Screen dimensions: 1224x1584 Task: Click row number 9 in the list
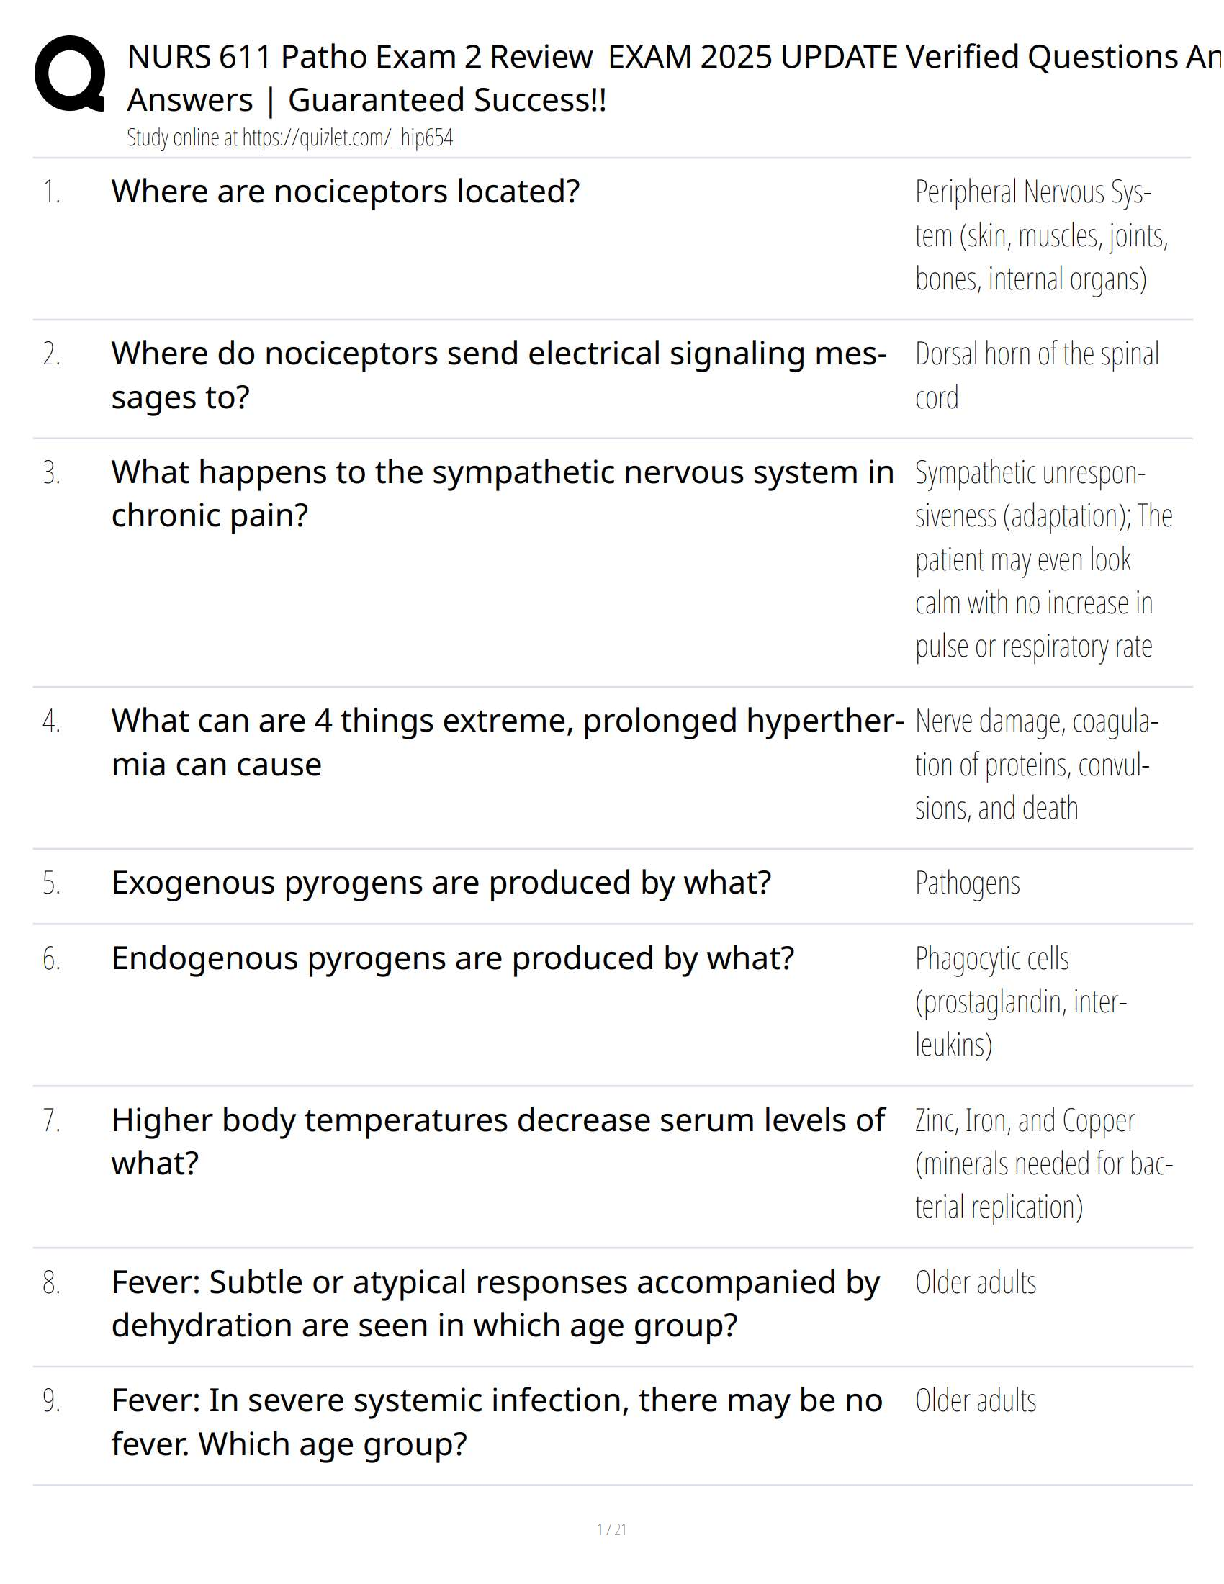[x=51, y=1401]
